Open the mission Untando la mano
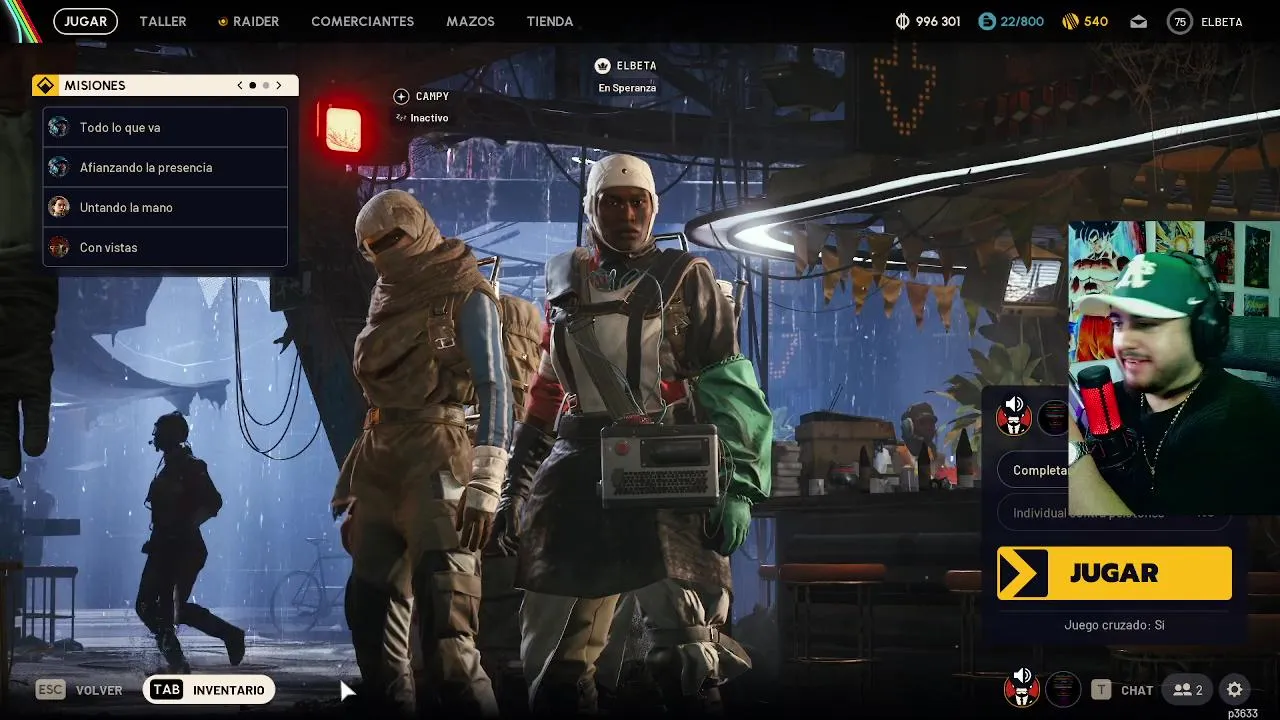The width and height of the screenshot is (1280, 720). click(x=165, y=207)
